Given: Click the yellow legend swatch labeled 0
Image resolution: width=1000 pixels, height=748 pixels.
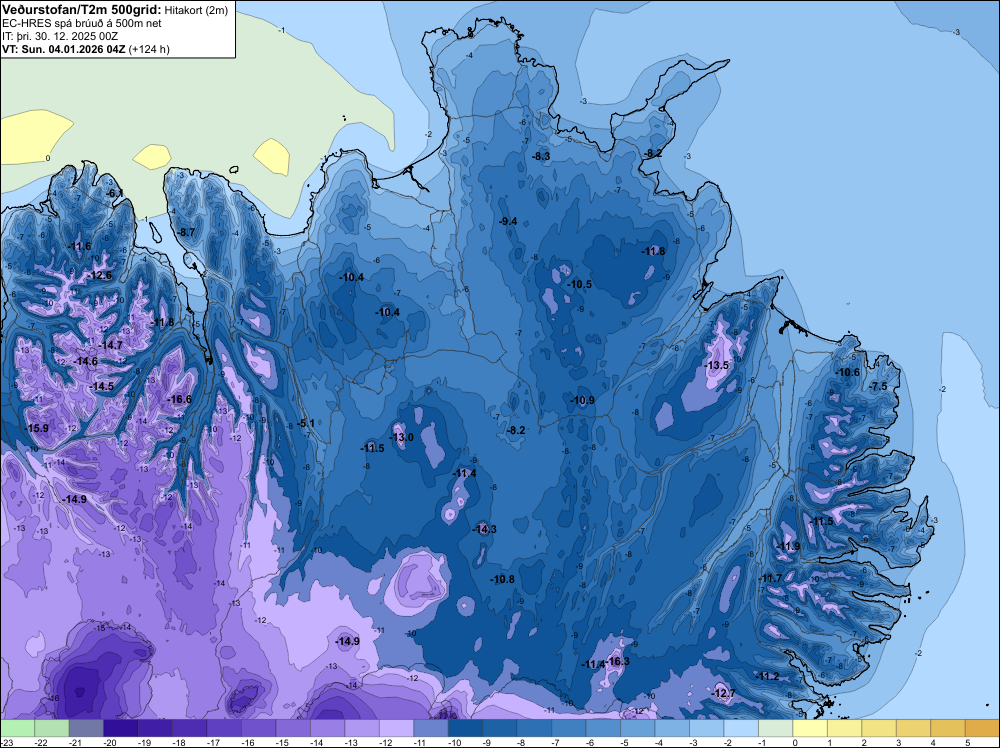Looking at the screenshot, I should click(x=809, y=728).
